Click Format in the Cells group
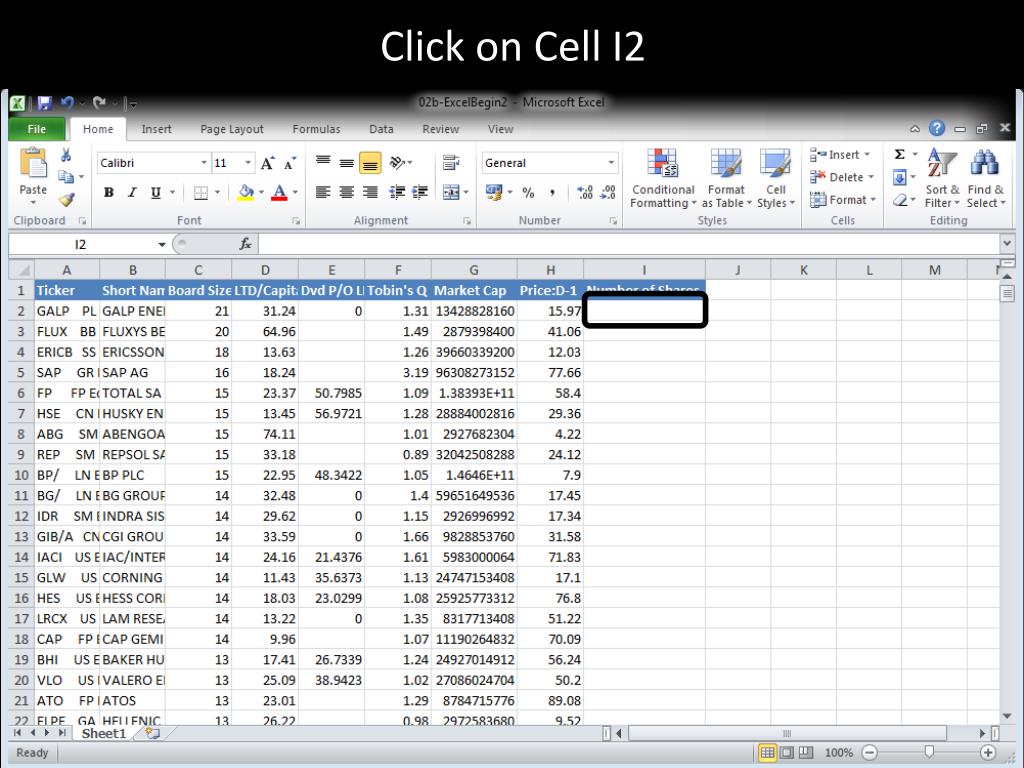Viewport: 1024px width, 768px height. pyautogui.click(x=842, y=200)
